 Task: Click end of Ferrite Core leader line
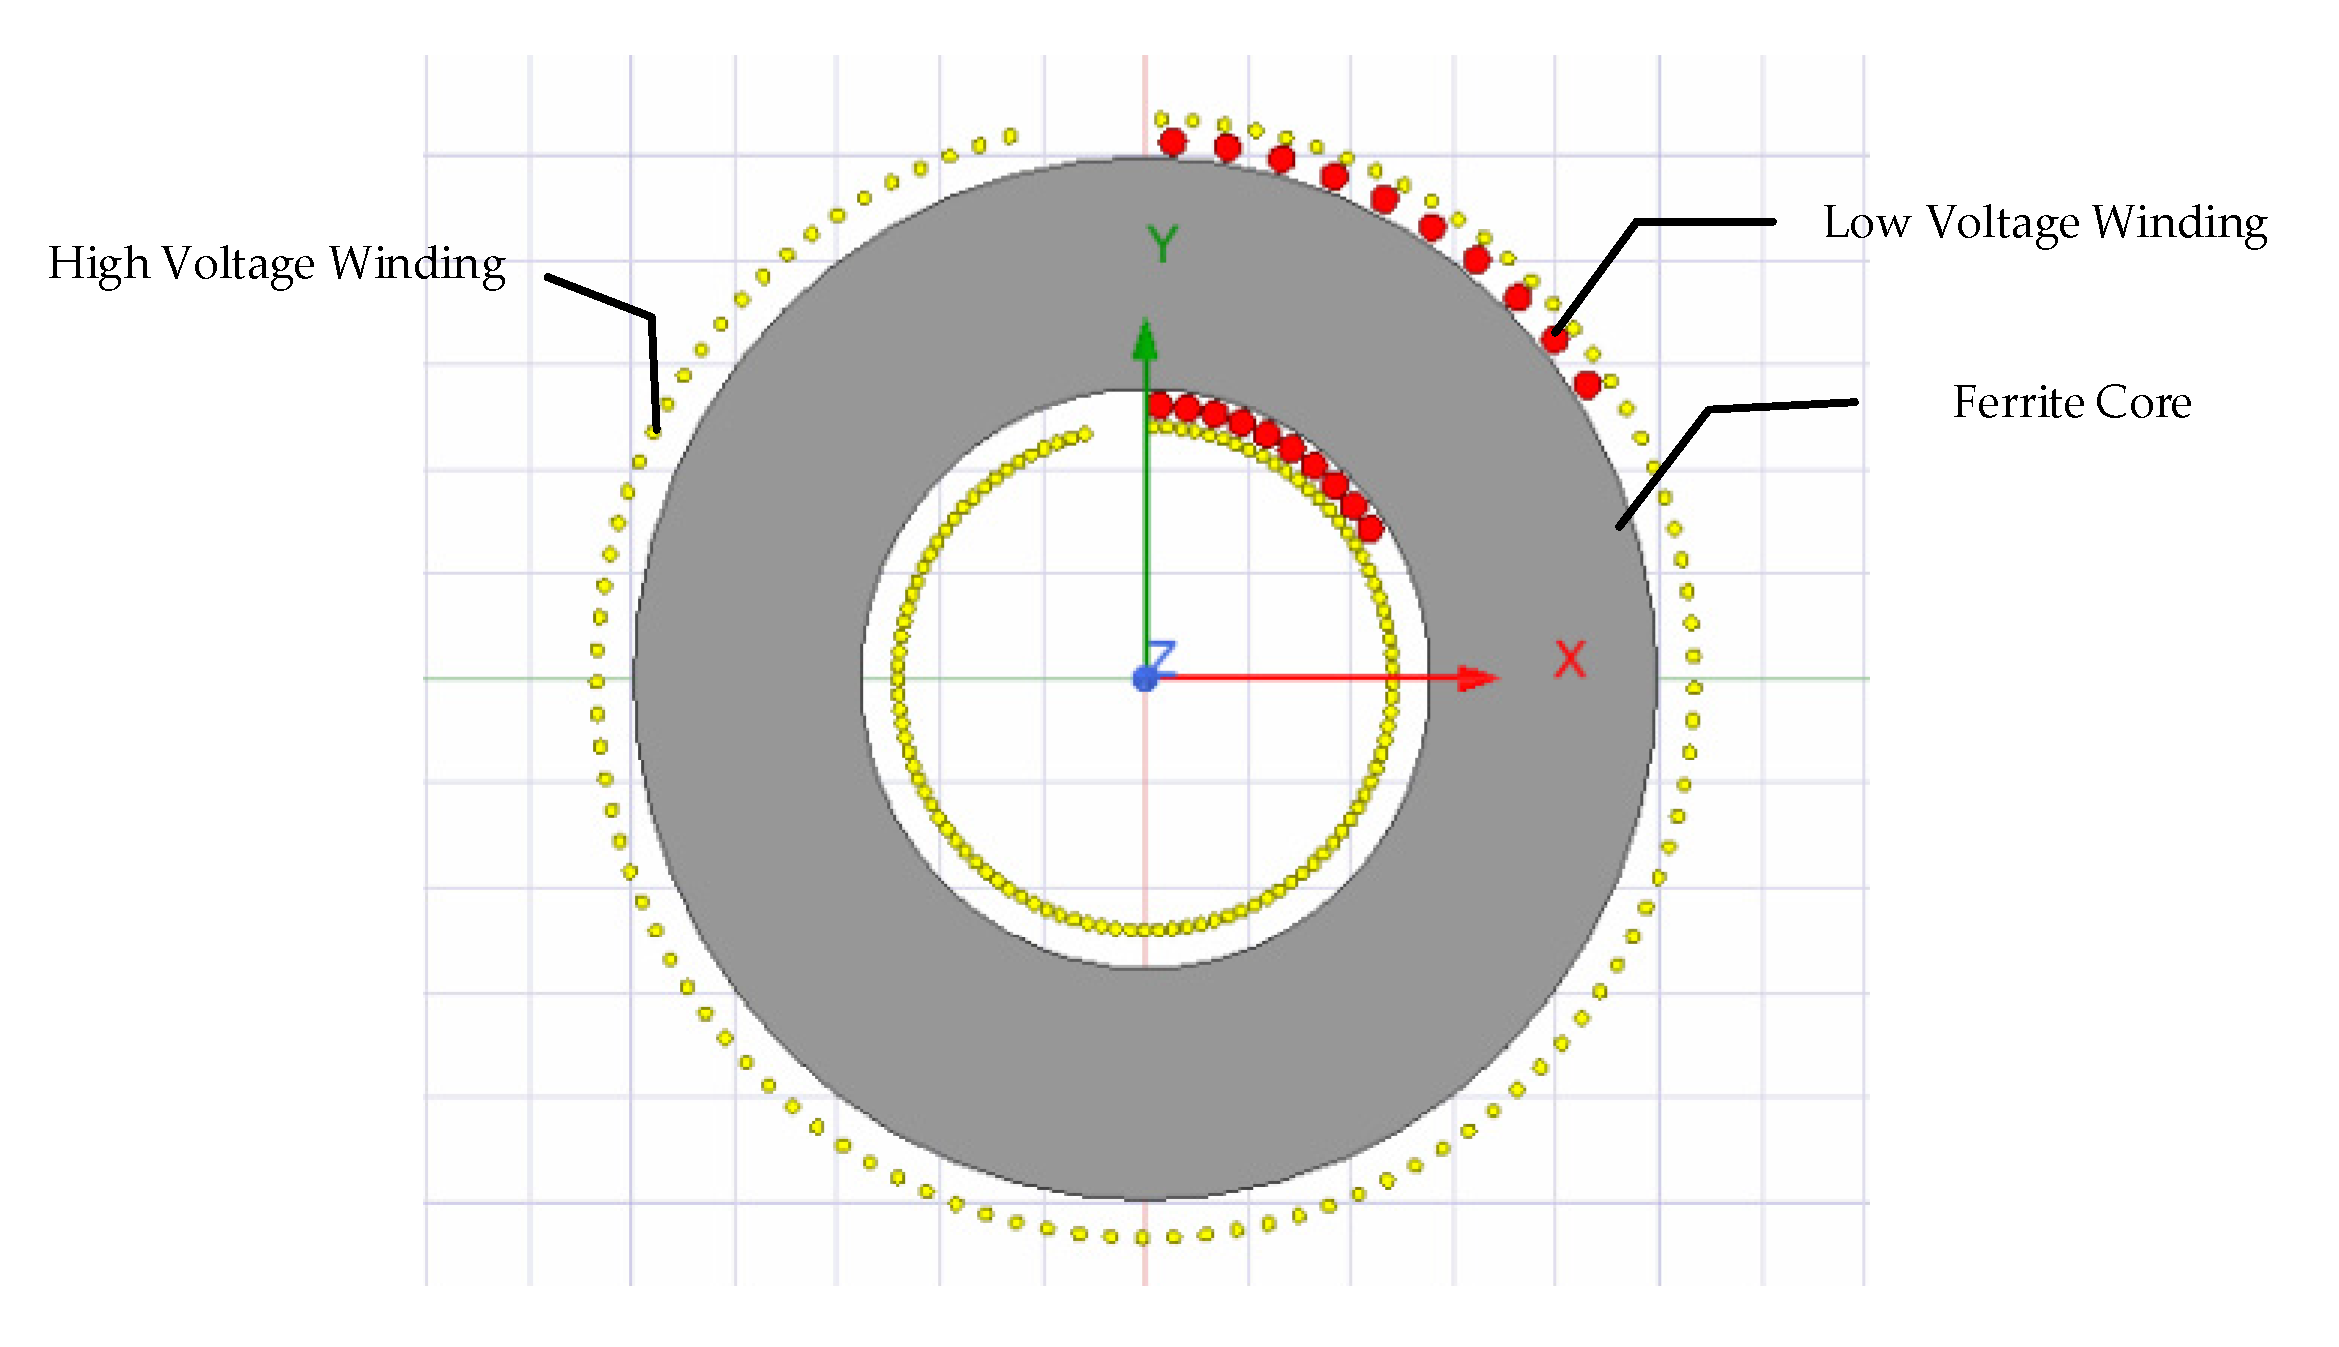[x=1620, y=525]
